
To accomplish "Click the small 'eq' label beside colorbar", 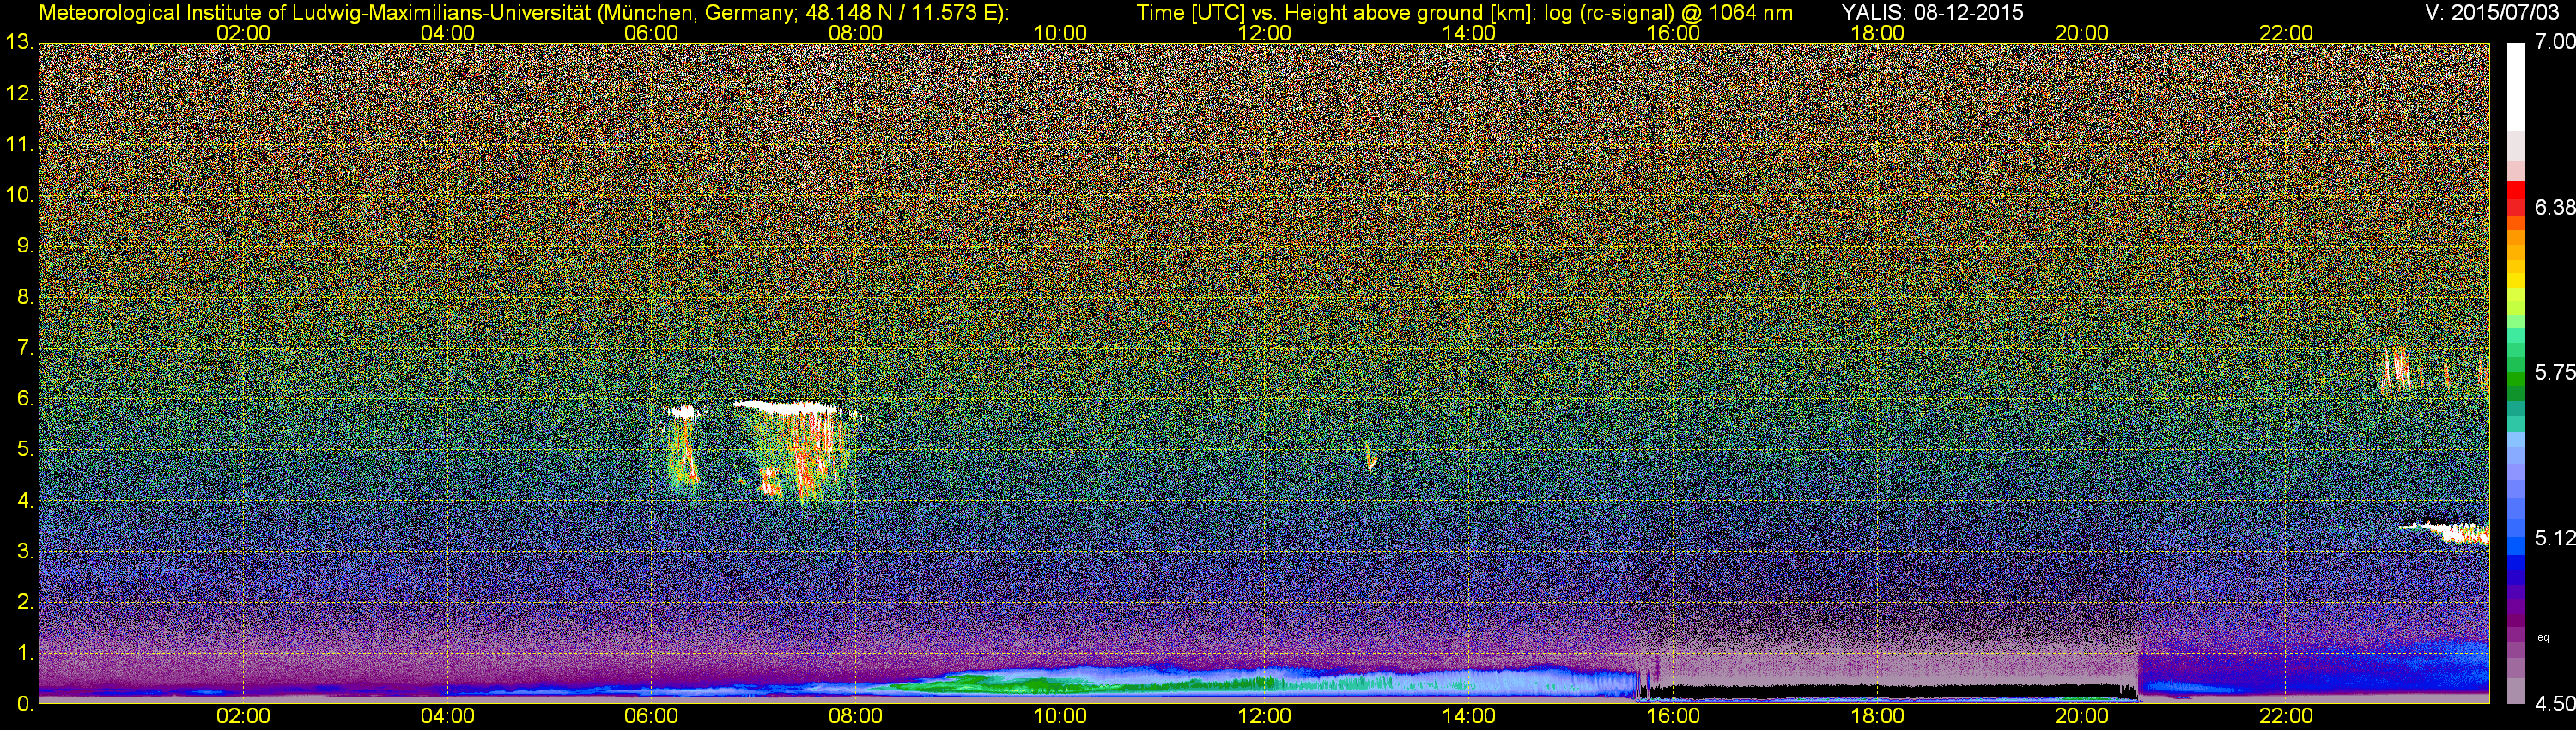I will tap(2543, 637).
